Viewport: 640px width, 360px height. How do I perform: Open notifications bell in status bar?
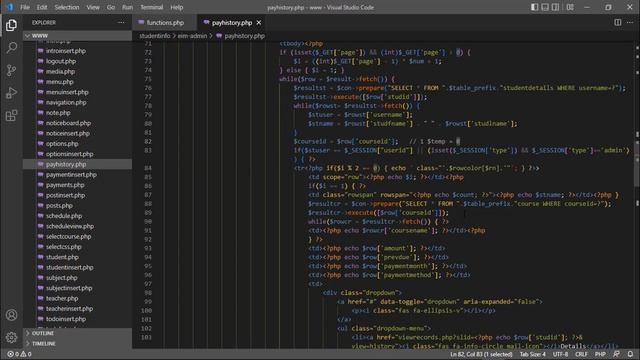tap(630, 354)
